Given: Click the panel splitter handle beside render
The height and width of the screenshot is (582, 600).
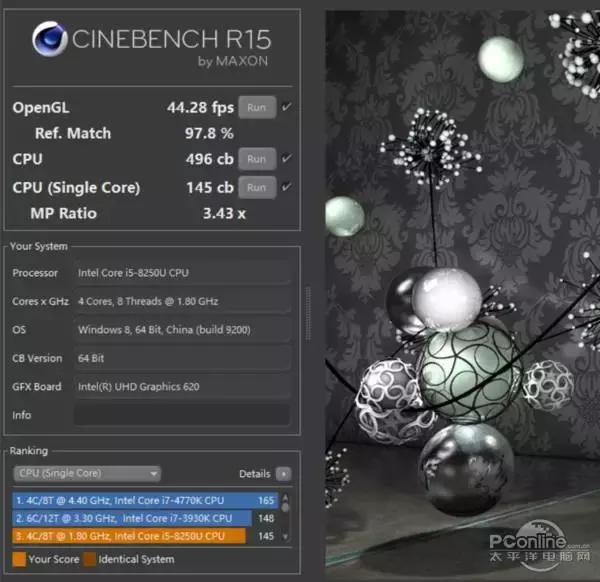Looking at the screenshot, I should 308,313.
